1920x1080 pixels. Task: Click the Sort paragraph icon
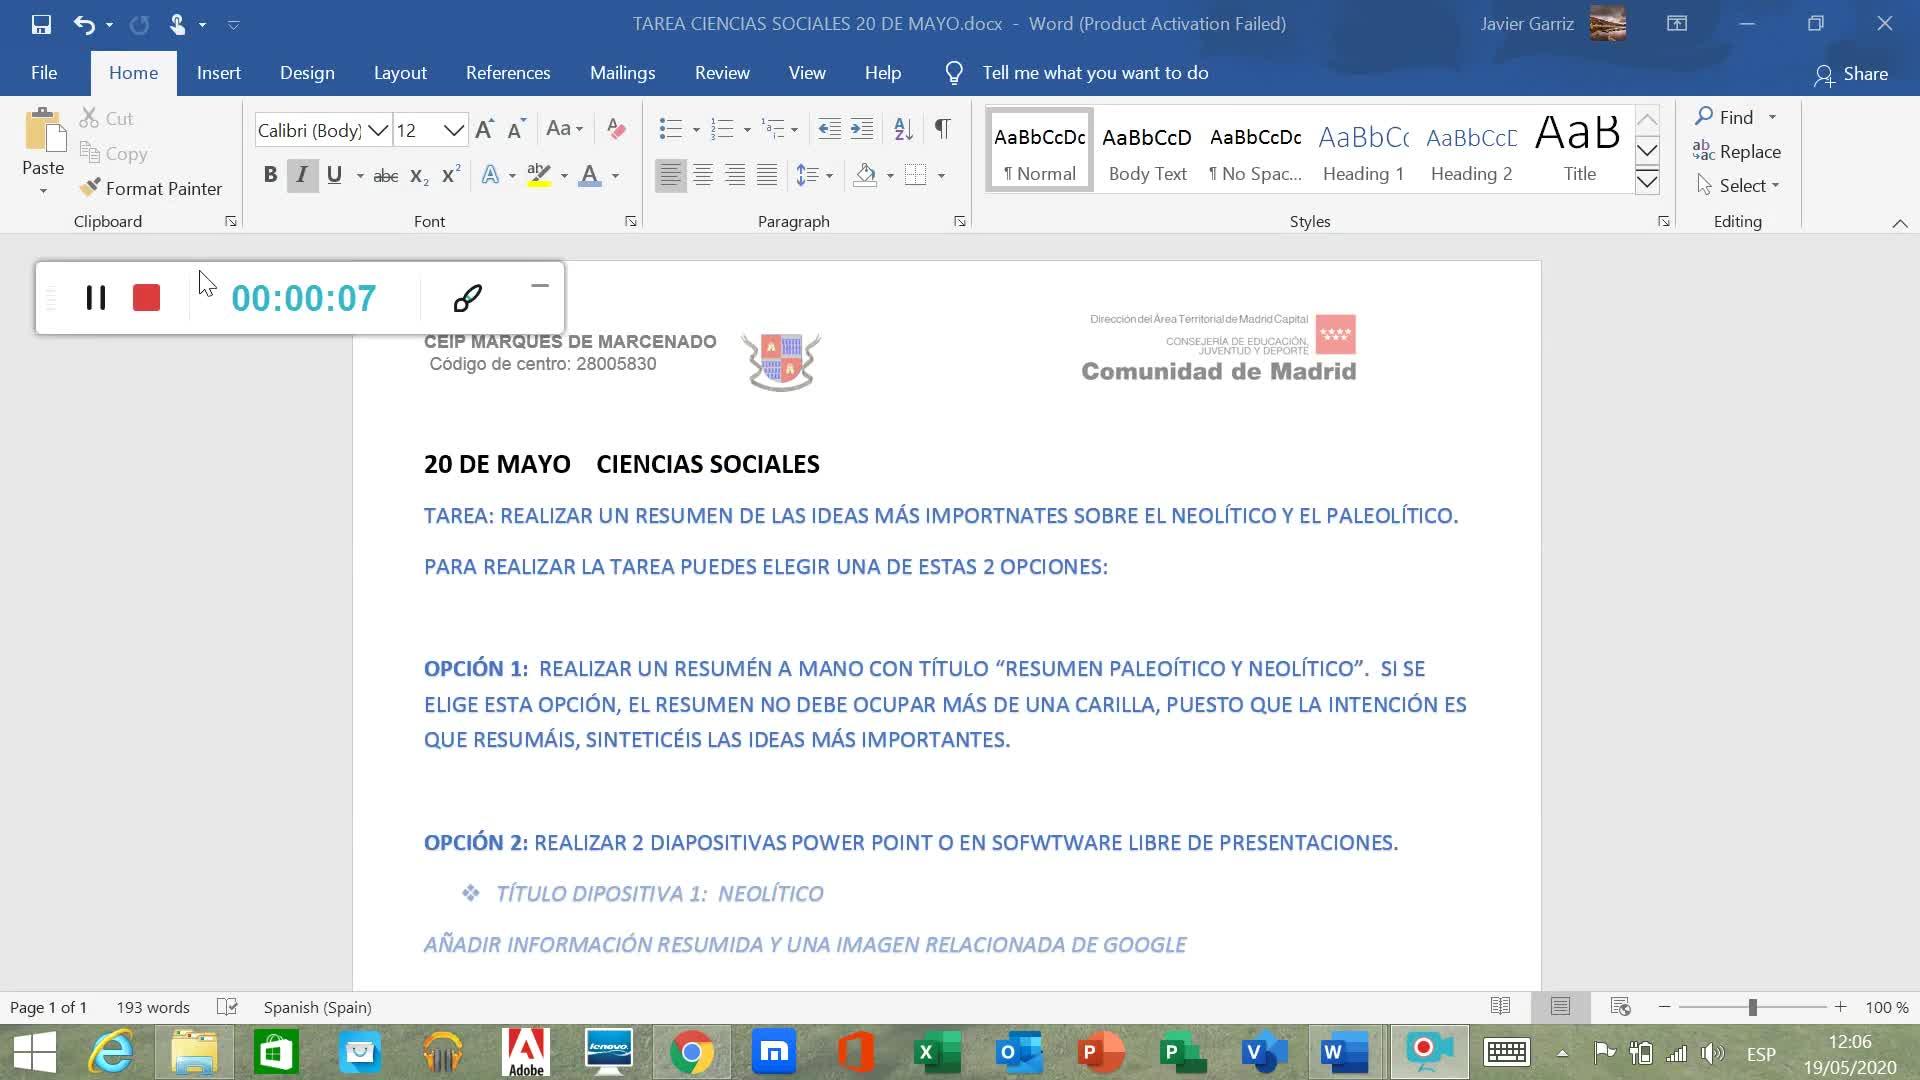(x=903, y=129)
